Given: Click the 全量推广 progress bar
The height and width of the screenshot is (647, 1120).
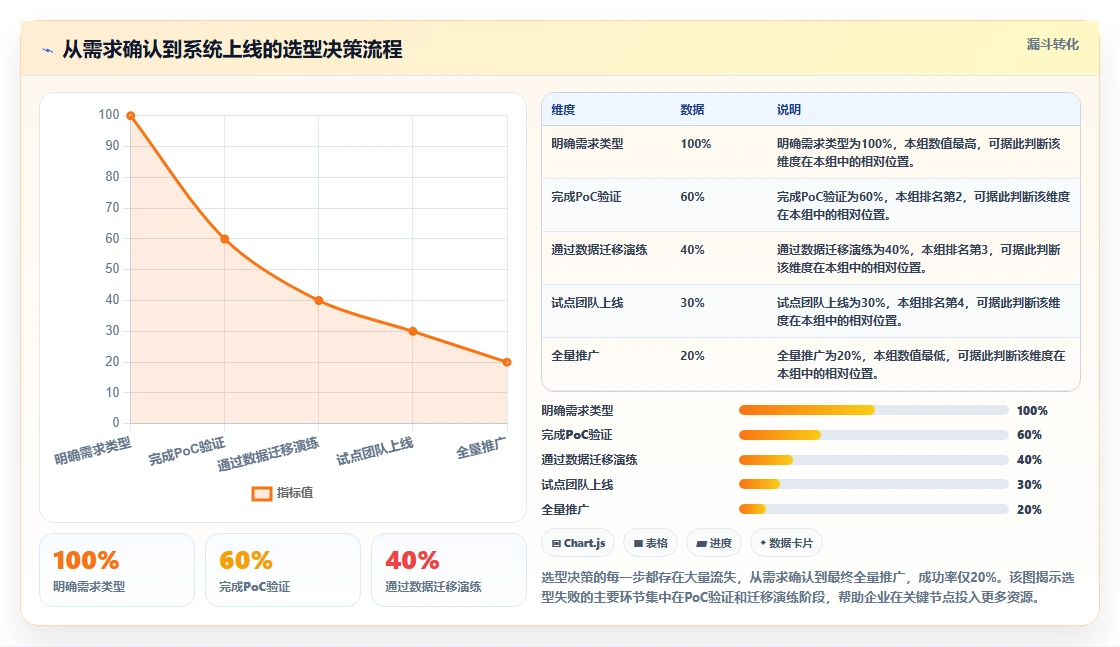Looking at the screenshot, I should pos(874,509).
